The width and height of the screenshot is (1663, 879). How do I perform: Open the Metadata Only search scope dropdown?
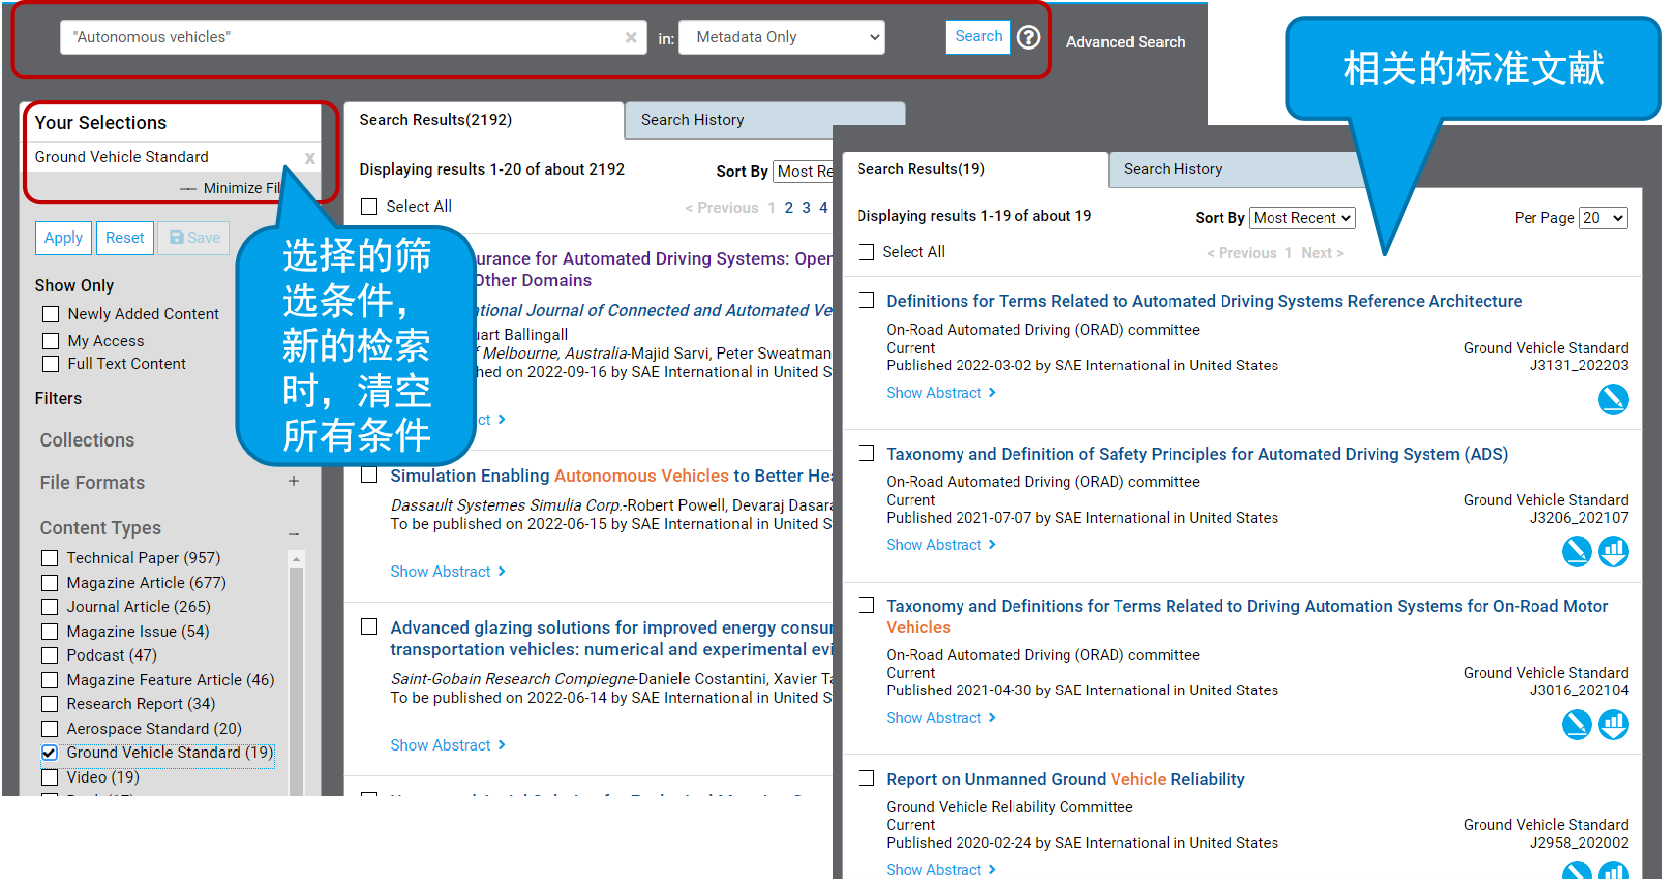[x=781, y=37]
